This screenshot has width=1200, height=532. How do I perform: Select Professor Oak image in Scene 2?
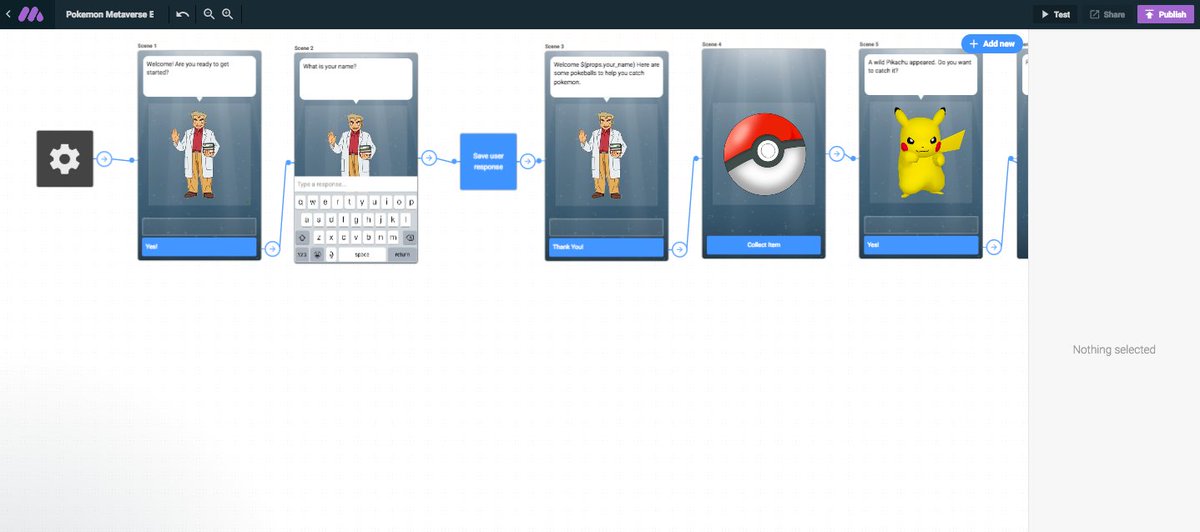pyautogui.click(x=354, y=143)
